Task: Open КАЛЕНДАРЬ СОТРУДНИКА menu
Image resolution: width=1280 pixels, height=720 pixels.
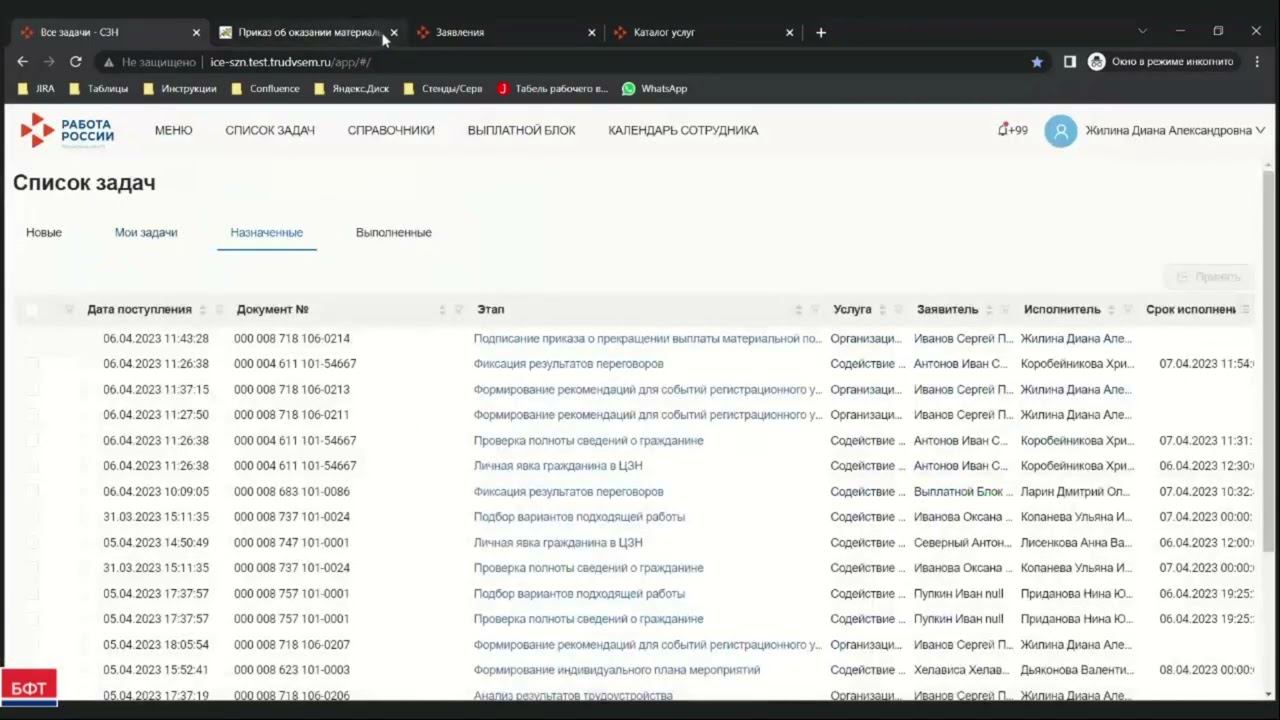Action: [683, 130]
